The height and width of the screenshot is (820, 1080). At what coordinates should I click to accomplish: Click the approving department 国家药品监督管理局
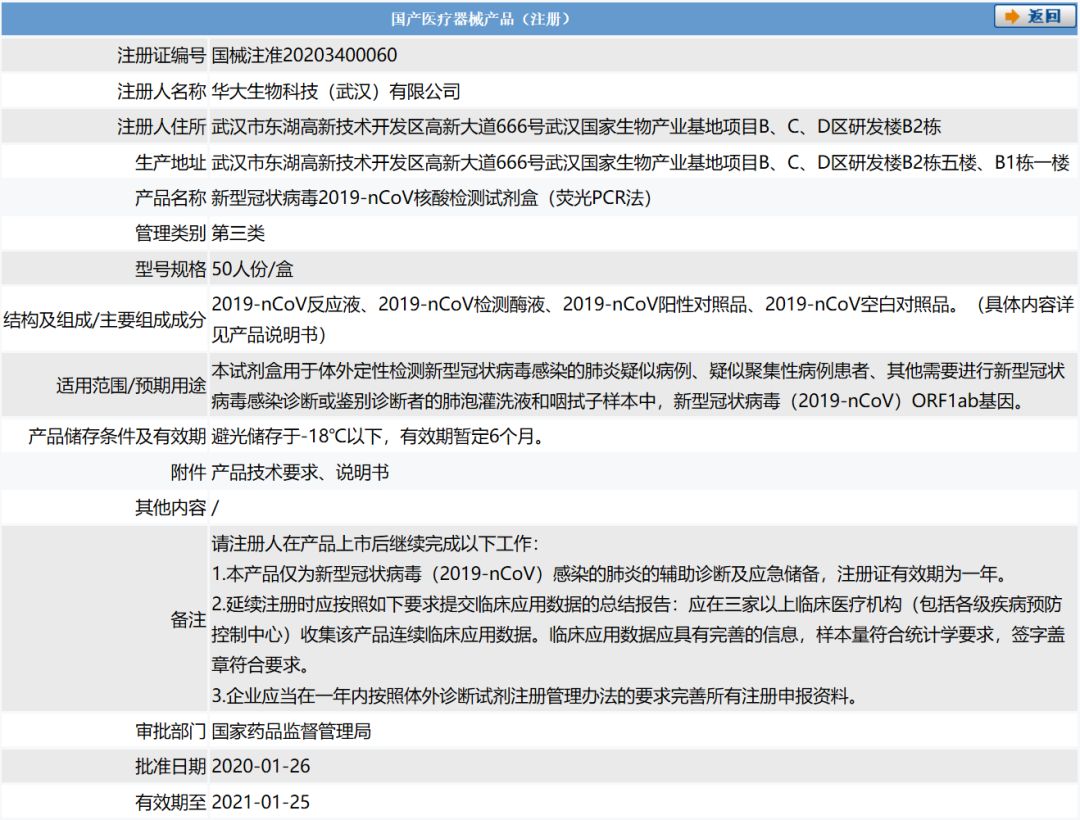coord(291,731)
